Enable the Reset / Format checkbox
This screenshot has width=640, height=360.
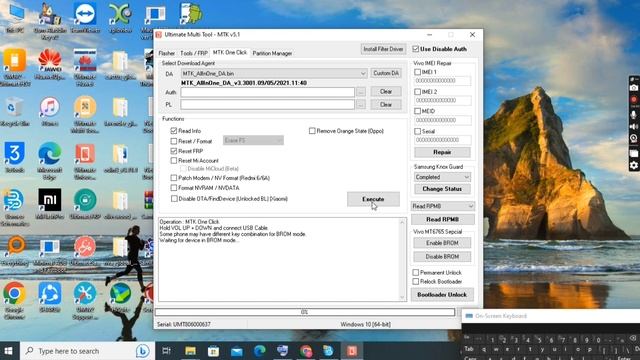(173, 141)
